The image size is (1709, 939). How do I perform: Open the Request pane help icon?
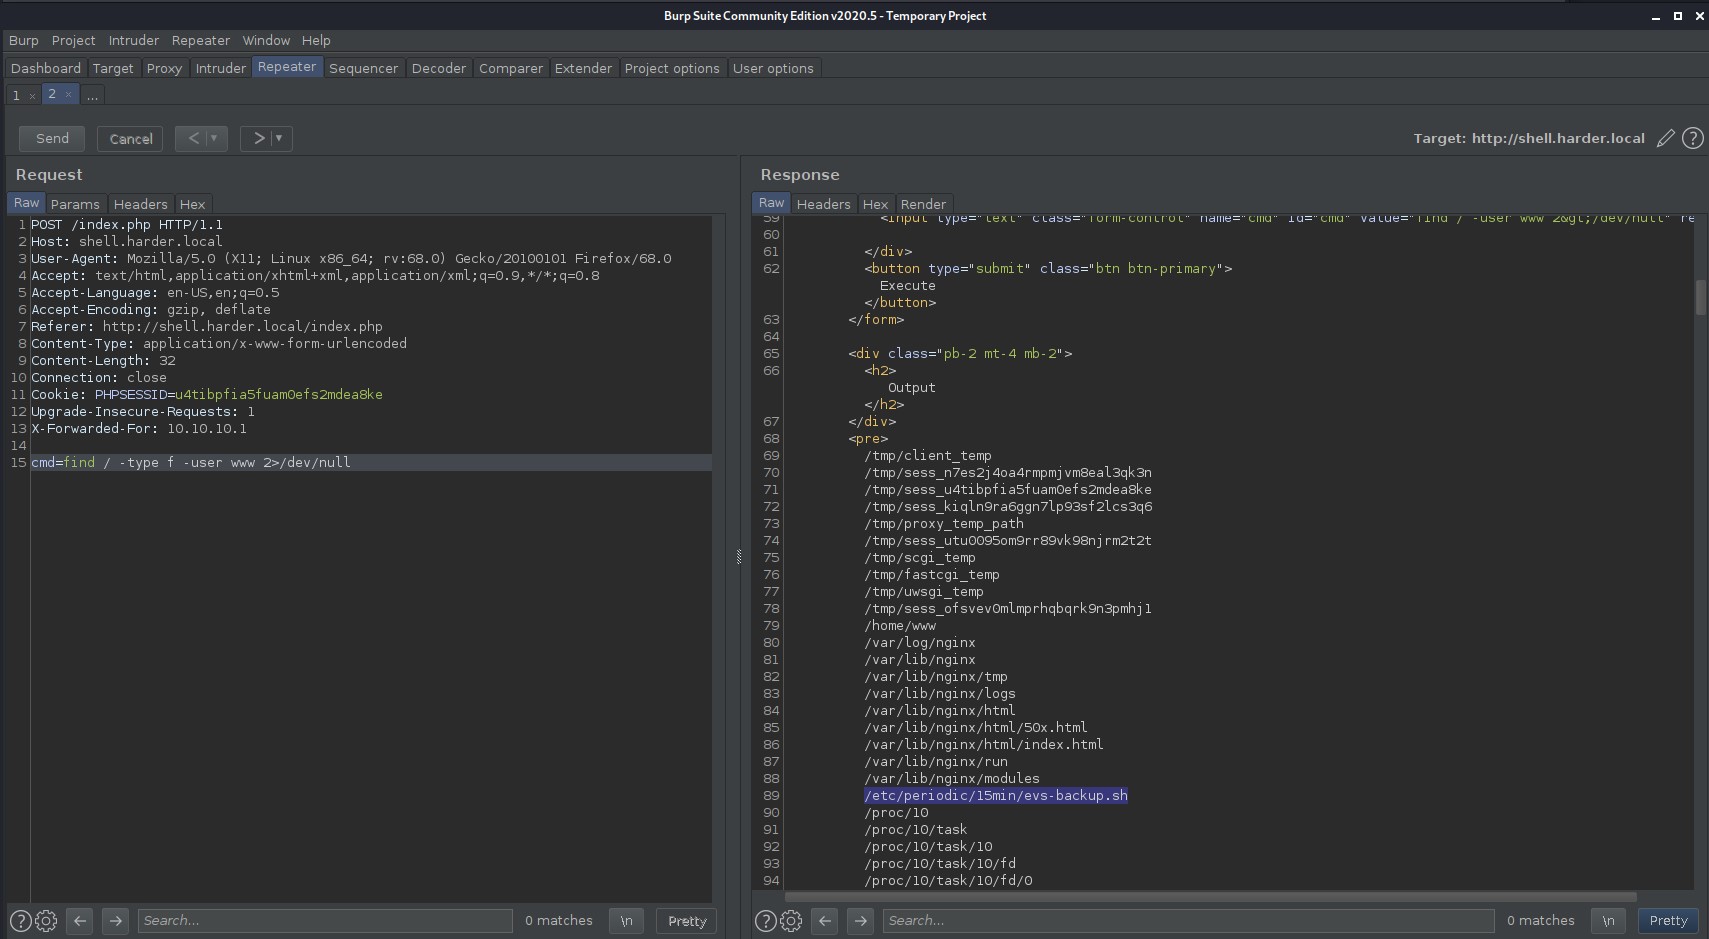[x=20, y=921]
